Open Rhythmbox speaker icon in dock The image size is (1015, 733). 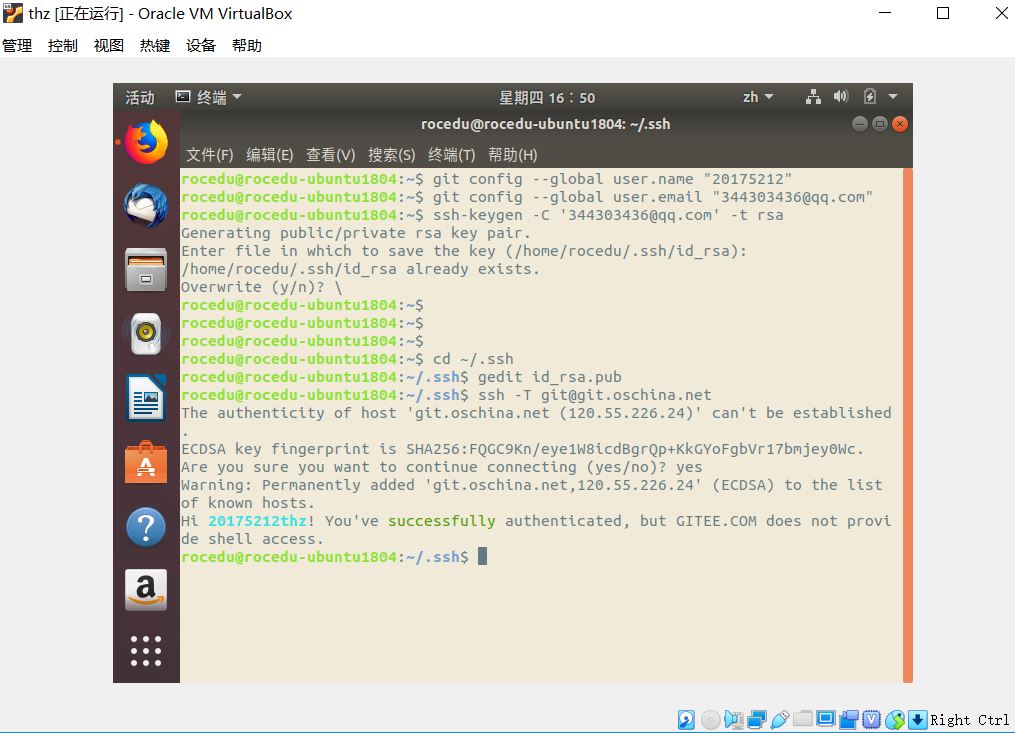click(x=146, y=333)
